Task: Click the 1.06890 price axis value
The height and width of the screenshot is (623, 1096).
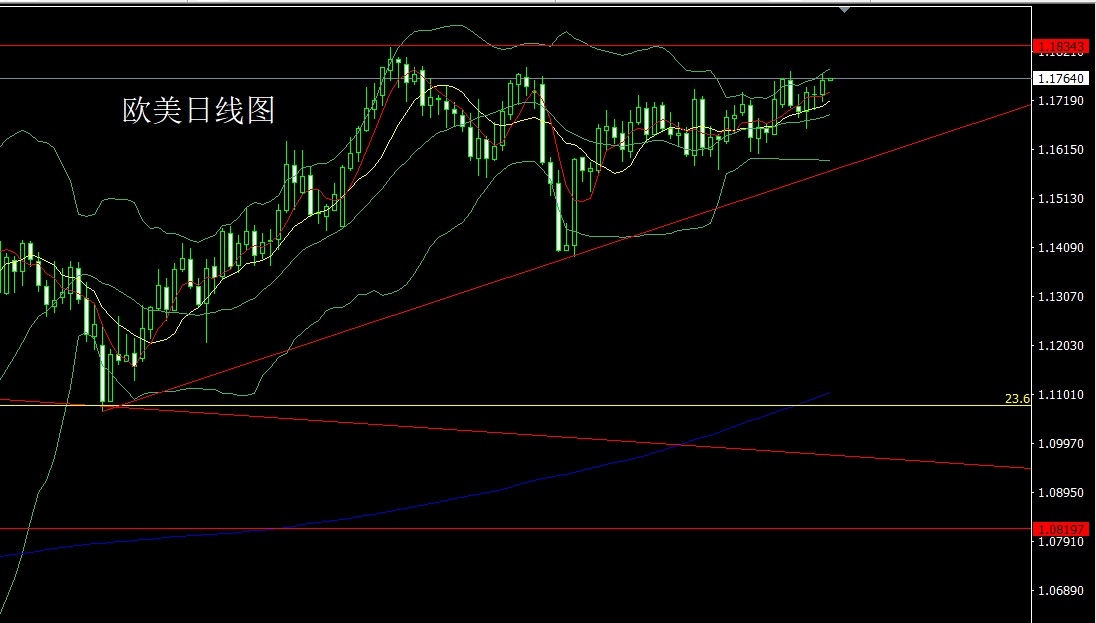Action: pyautogui.click(x=1060, y=591)
